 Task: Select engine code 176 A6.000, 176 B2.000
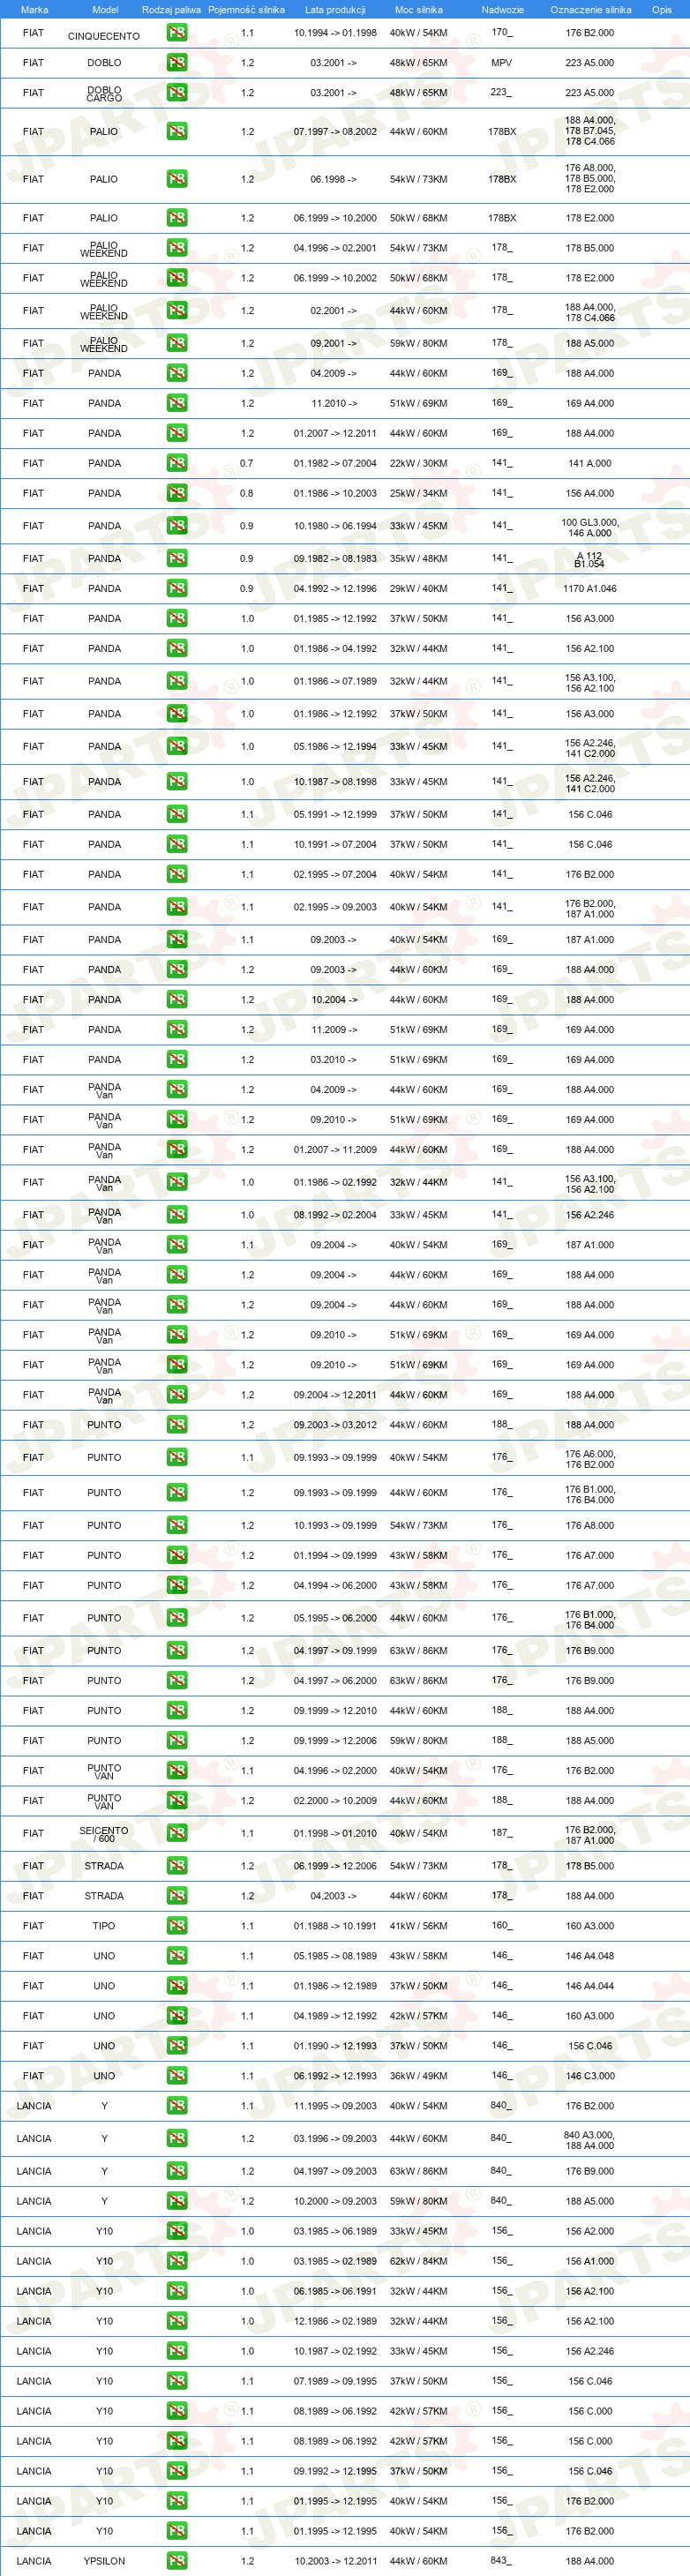coord(590,1459)
